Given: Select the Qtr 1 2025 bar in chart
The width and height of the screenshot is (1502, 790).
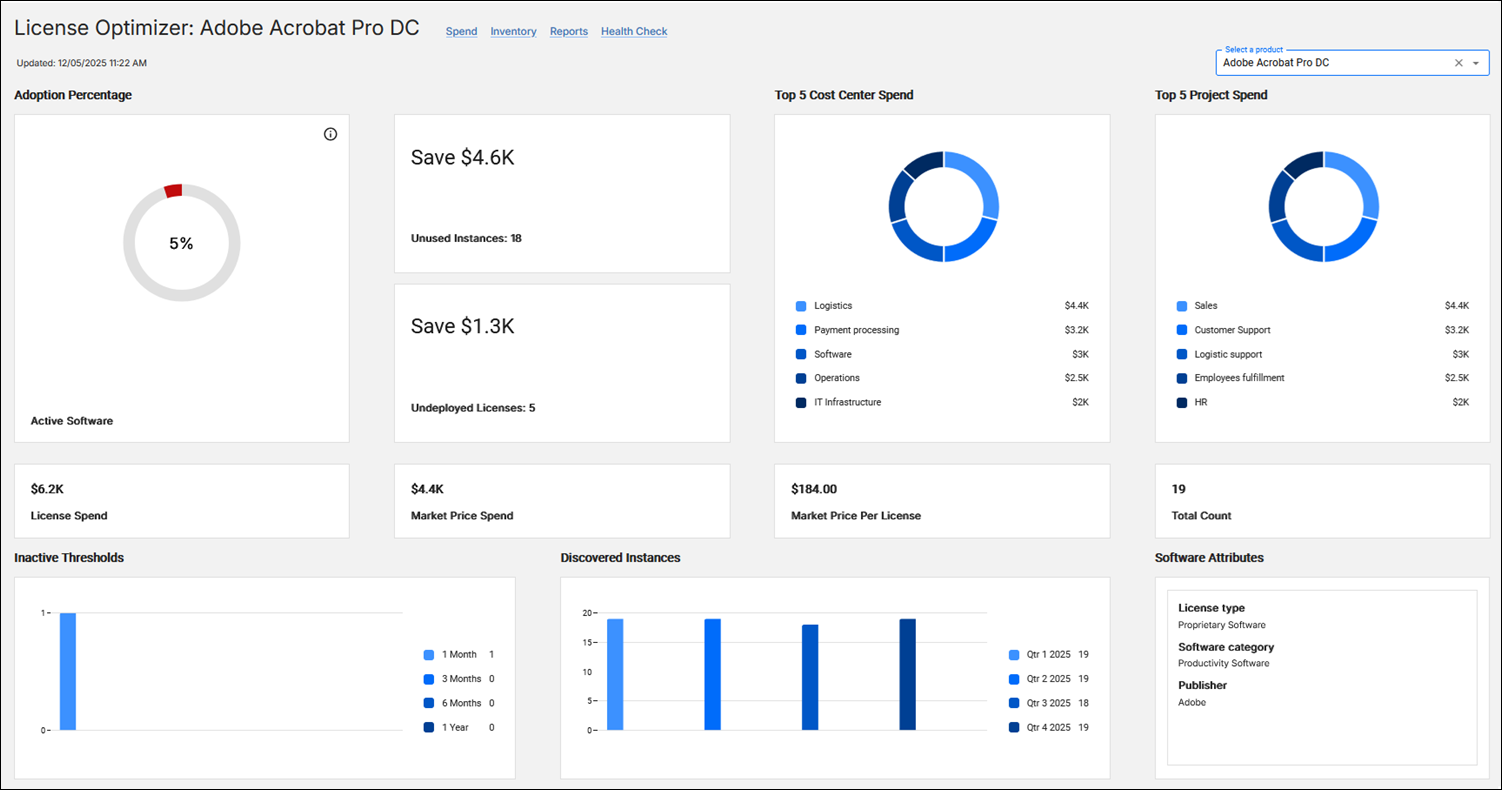Looking at the screenshot, I should 615,674.
